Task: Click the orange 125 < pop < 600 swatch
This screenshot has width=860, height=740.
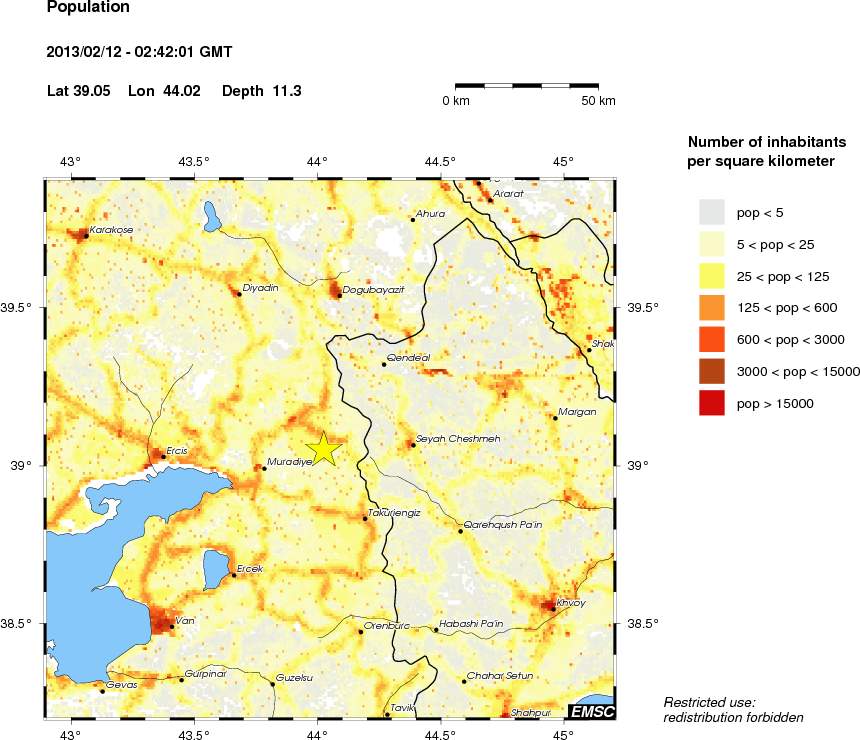Action: click(x=711, y=307)
